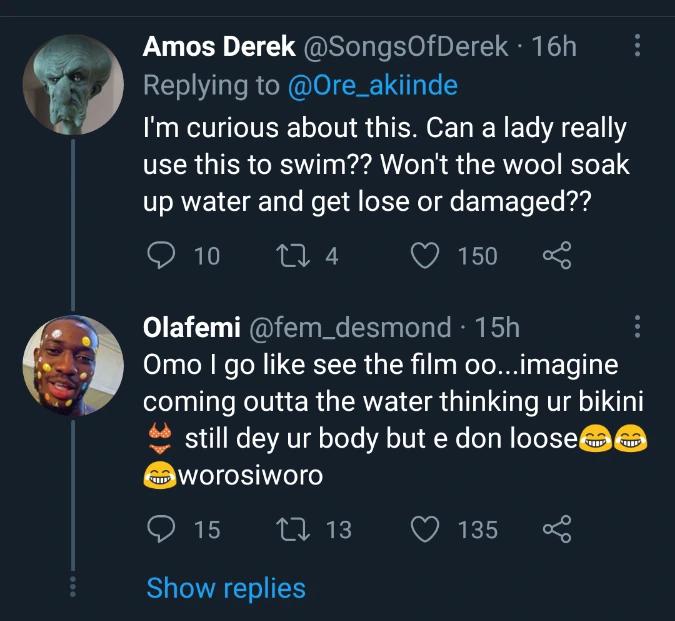
Task: Reply to Olafemi's tweet
Action: (161, 529)
